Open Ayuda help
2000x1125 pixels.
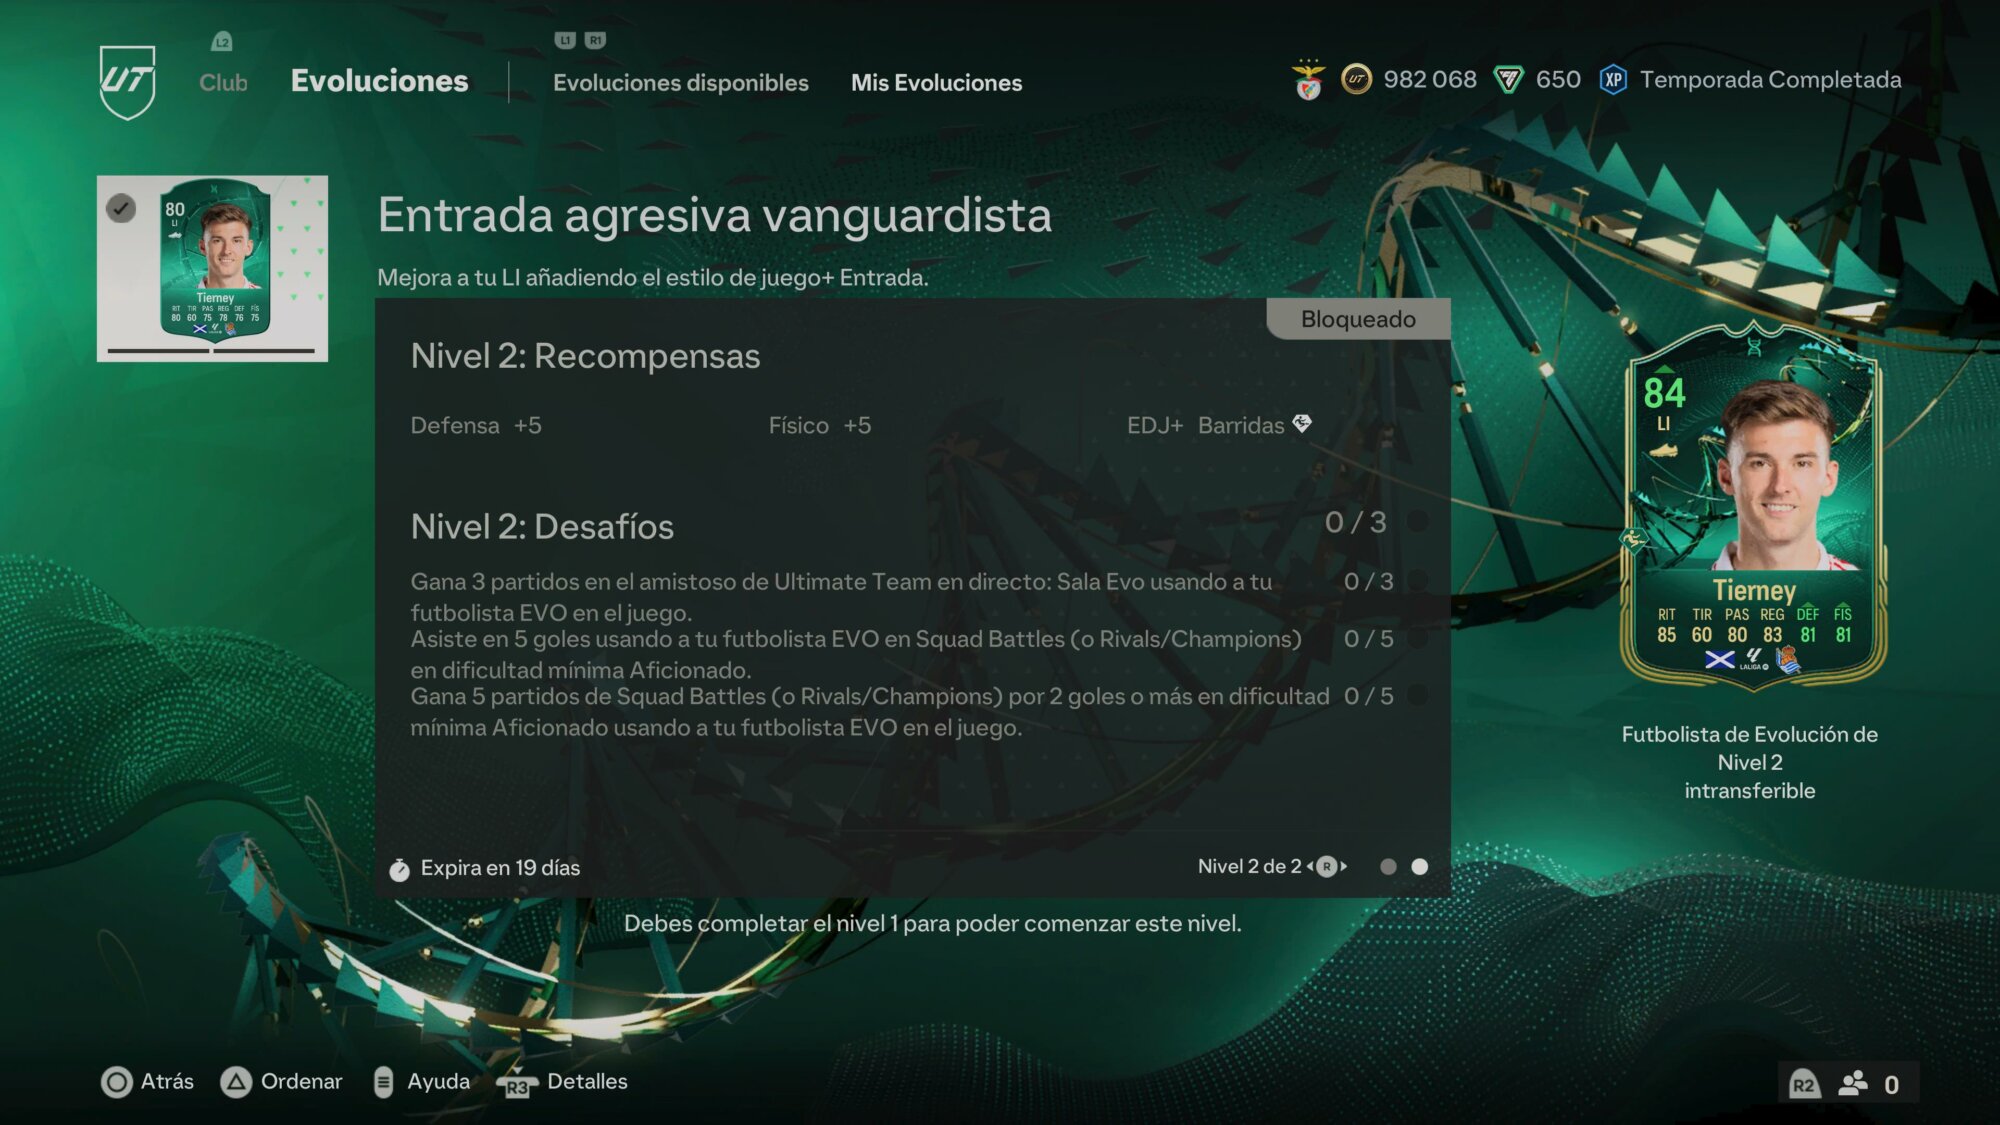click(438, 1081)
